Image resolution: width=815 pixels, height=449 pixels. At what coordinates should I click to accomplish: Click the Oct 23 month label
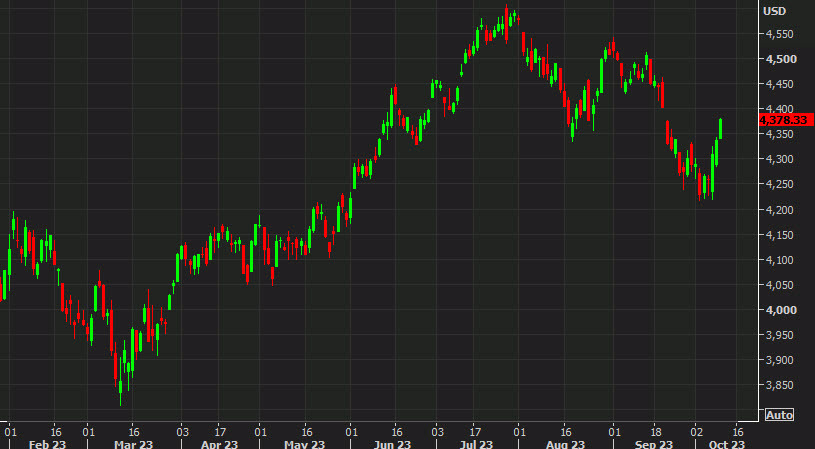[727, 444]
